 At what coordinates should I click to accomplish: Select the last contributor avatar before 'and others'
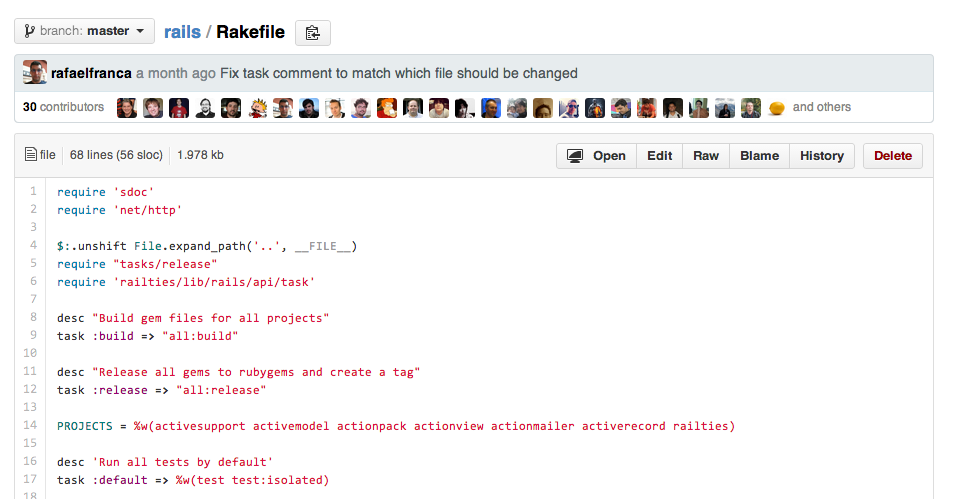click(776, 107)
